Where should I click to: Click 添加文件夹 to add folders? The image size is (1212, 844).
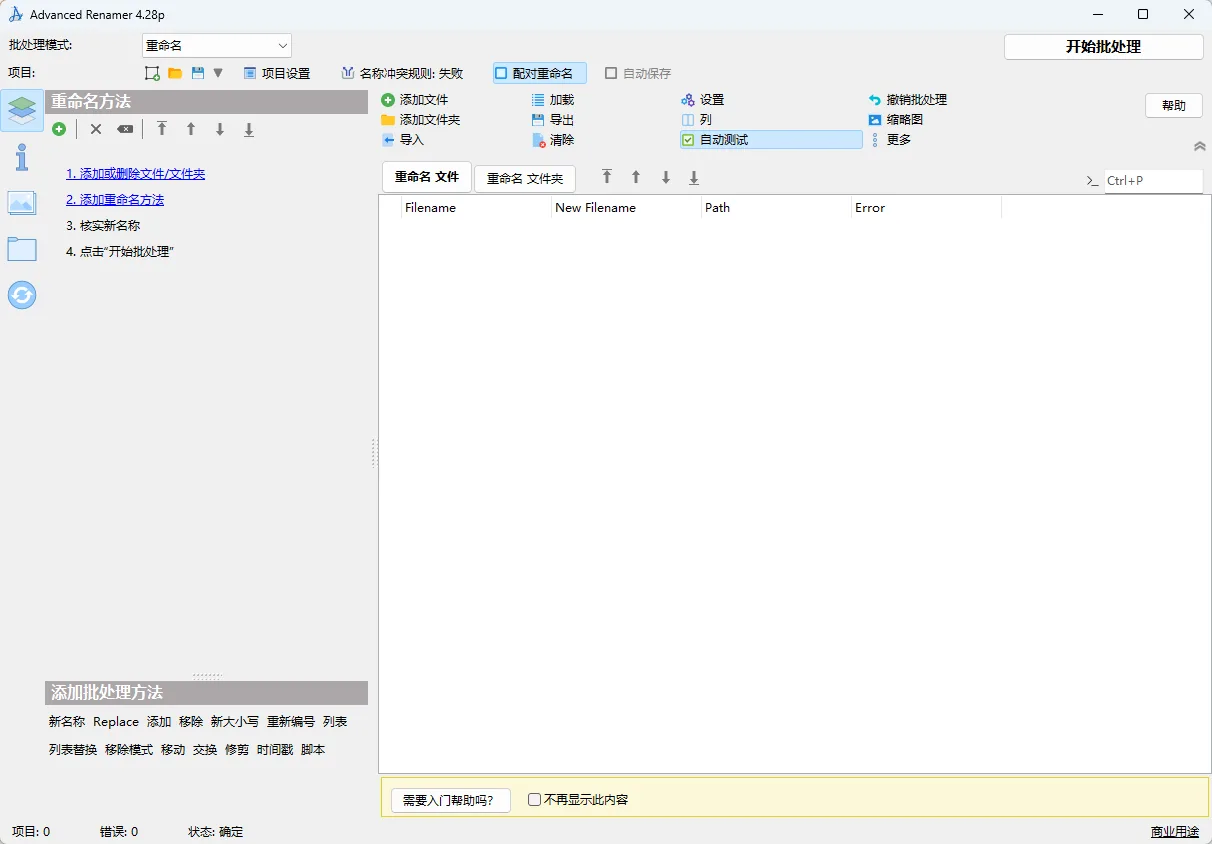pos(421,120)
